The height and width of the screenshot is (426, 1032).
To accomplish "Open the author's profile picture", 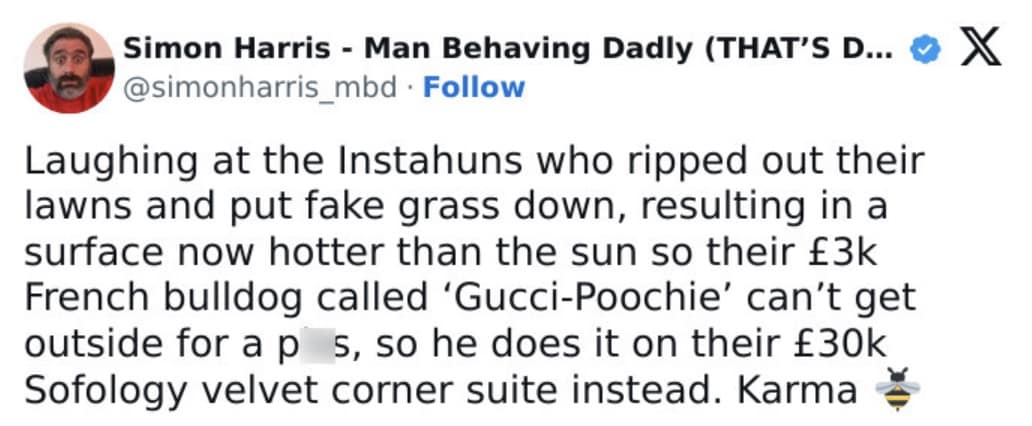I will [x=69, y=69].
